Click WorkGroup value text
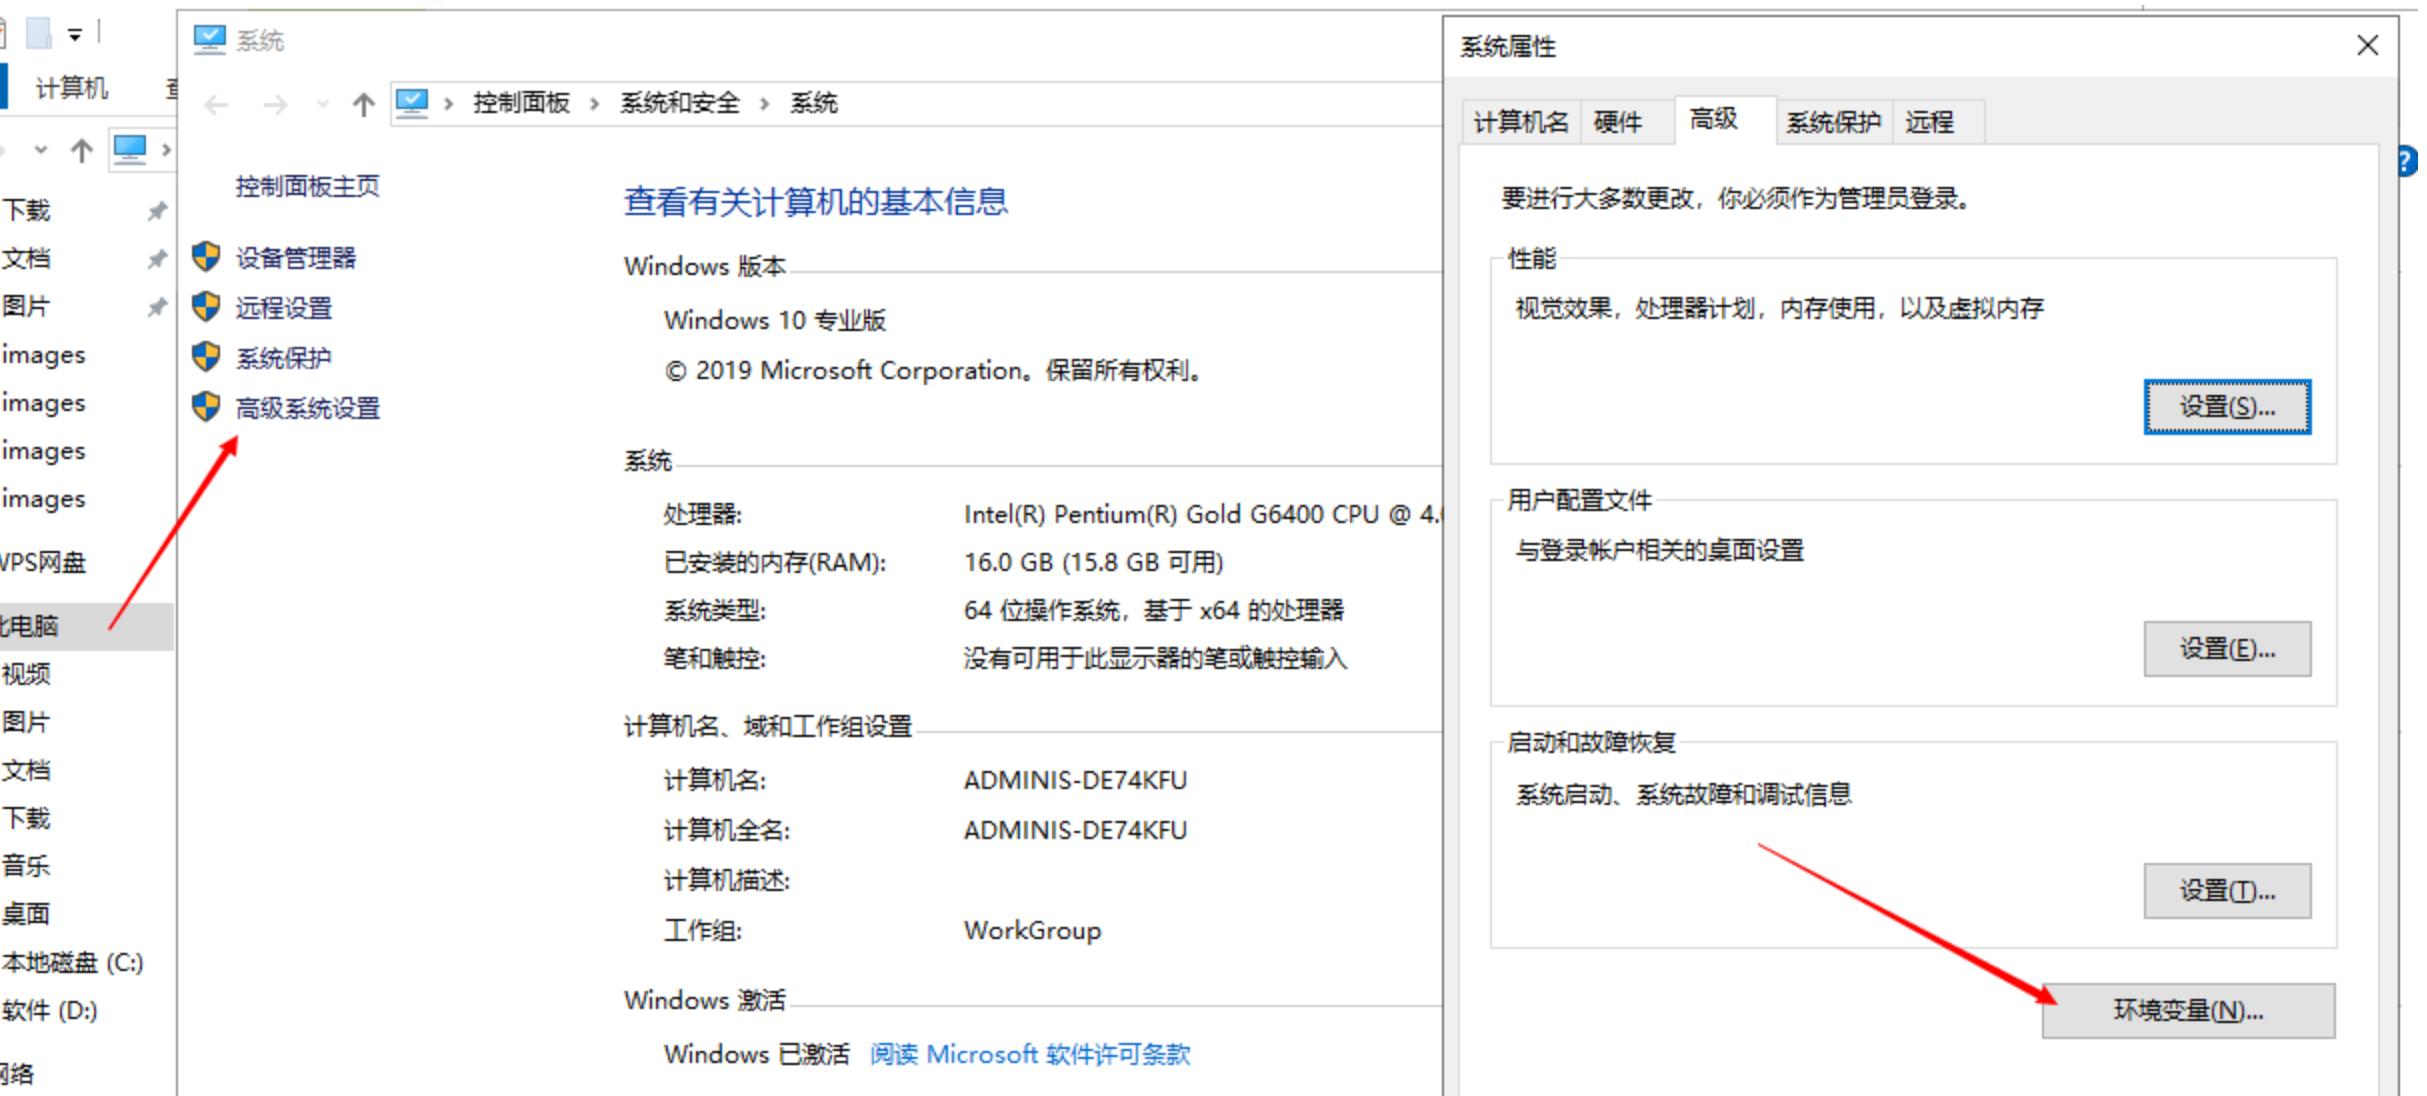Viewport: 2427px width, 1096px height. point(1033,930)
